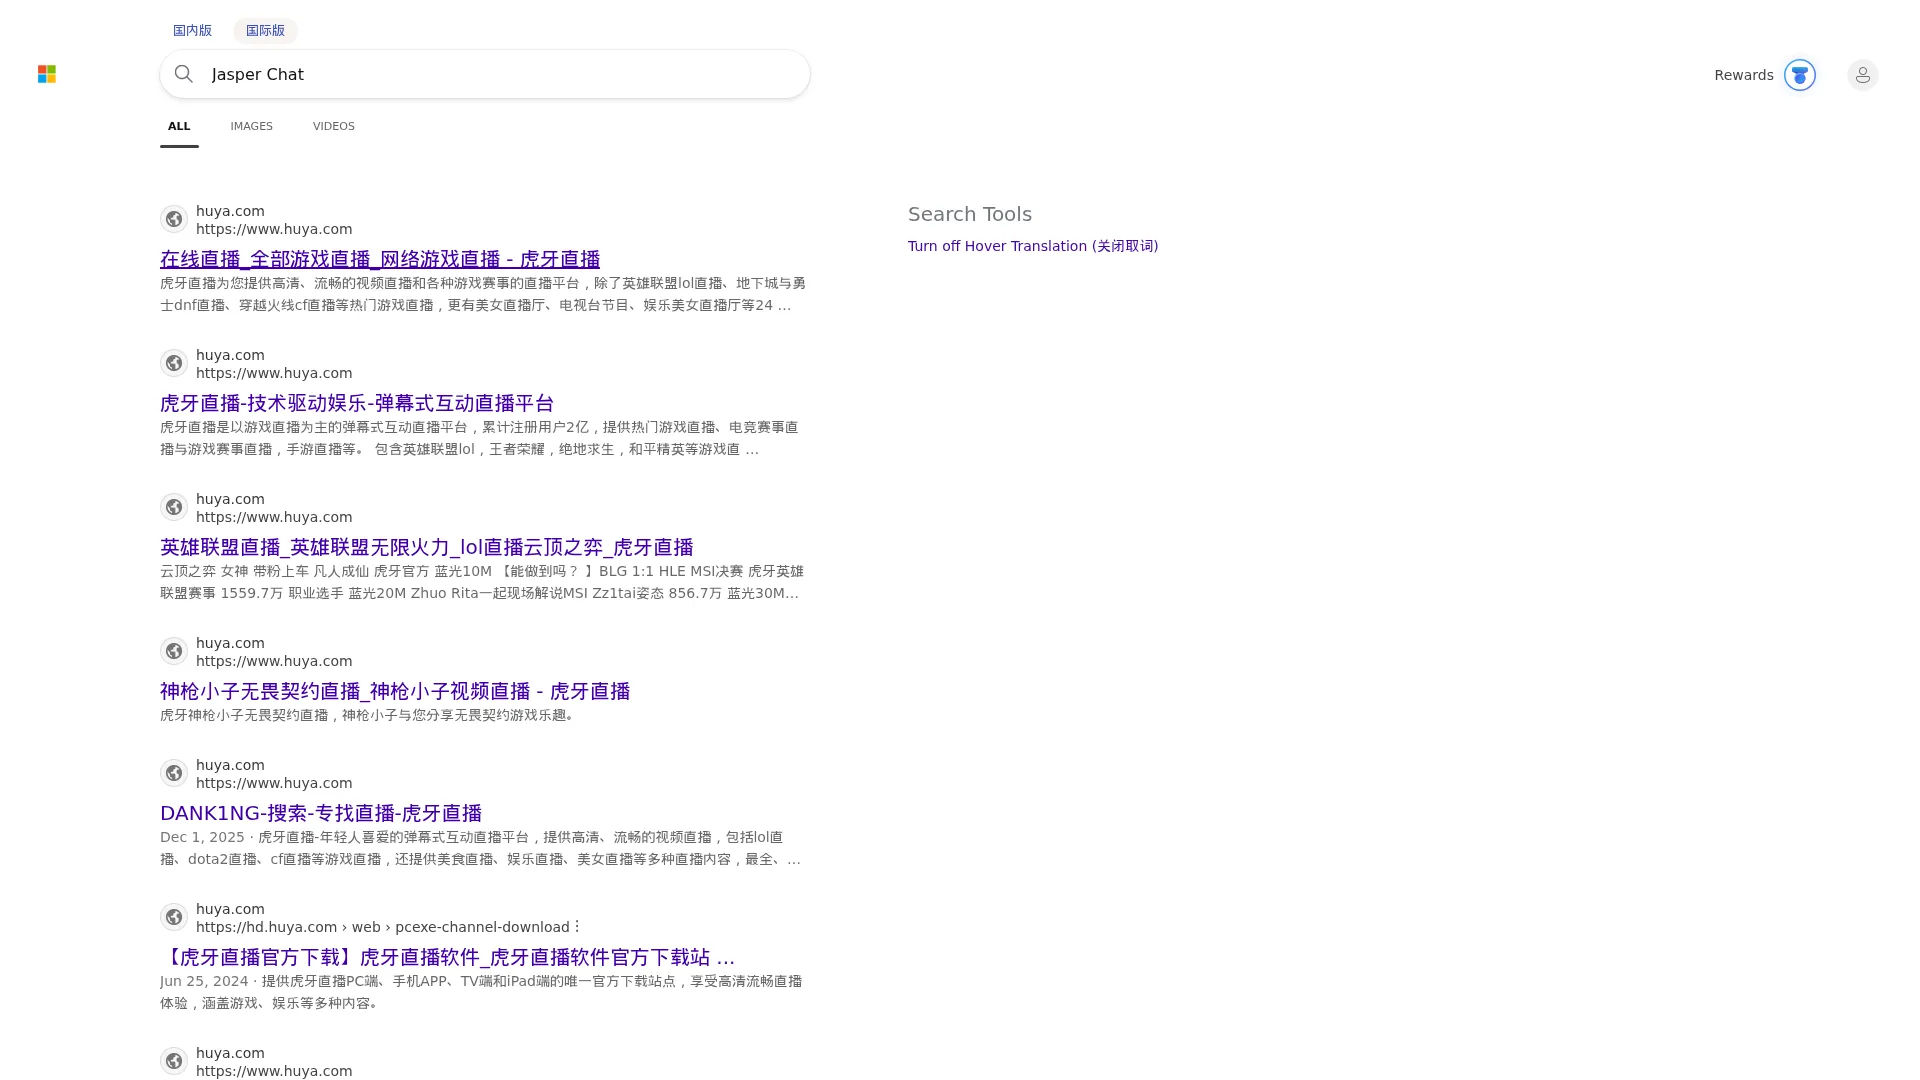1920x1080 pixels.
Task: Click globe icon beside DANK1NG result
Action: coord(174,773)
